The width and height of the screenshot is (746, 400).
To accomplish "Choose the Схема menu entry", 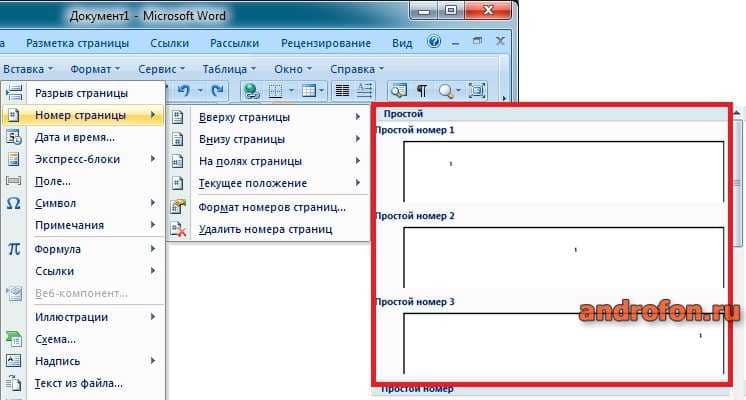I will click(x=83, y=339).
